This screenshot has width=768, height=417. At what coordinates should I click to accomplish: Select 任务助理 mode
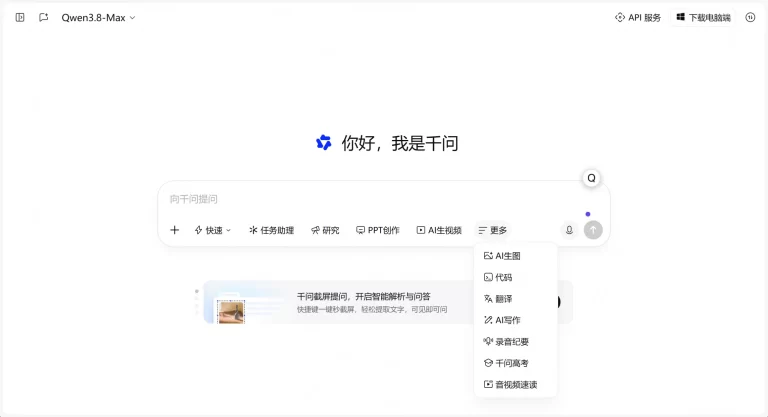click(x=271, y=230)
